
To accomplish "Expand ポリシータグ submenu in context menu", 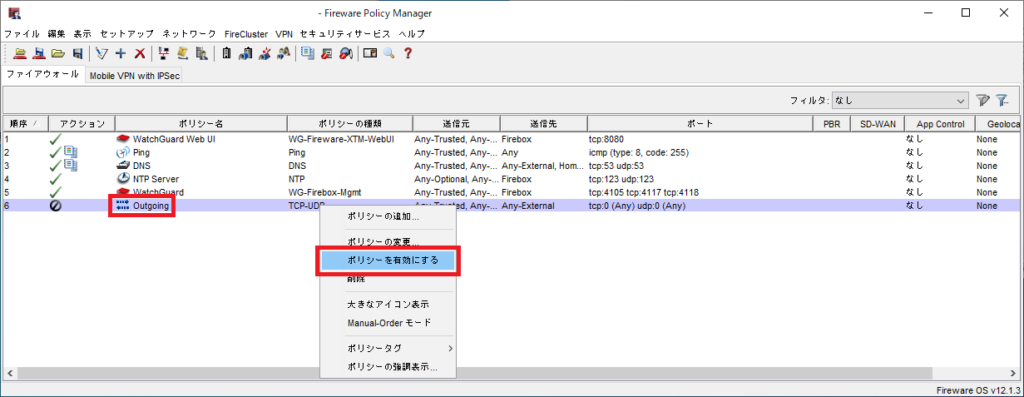I will pyautogui.click(x=399, y=348).
